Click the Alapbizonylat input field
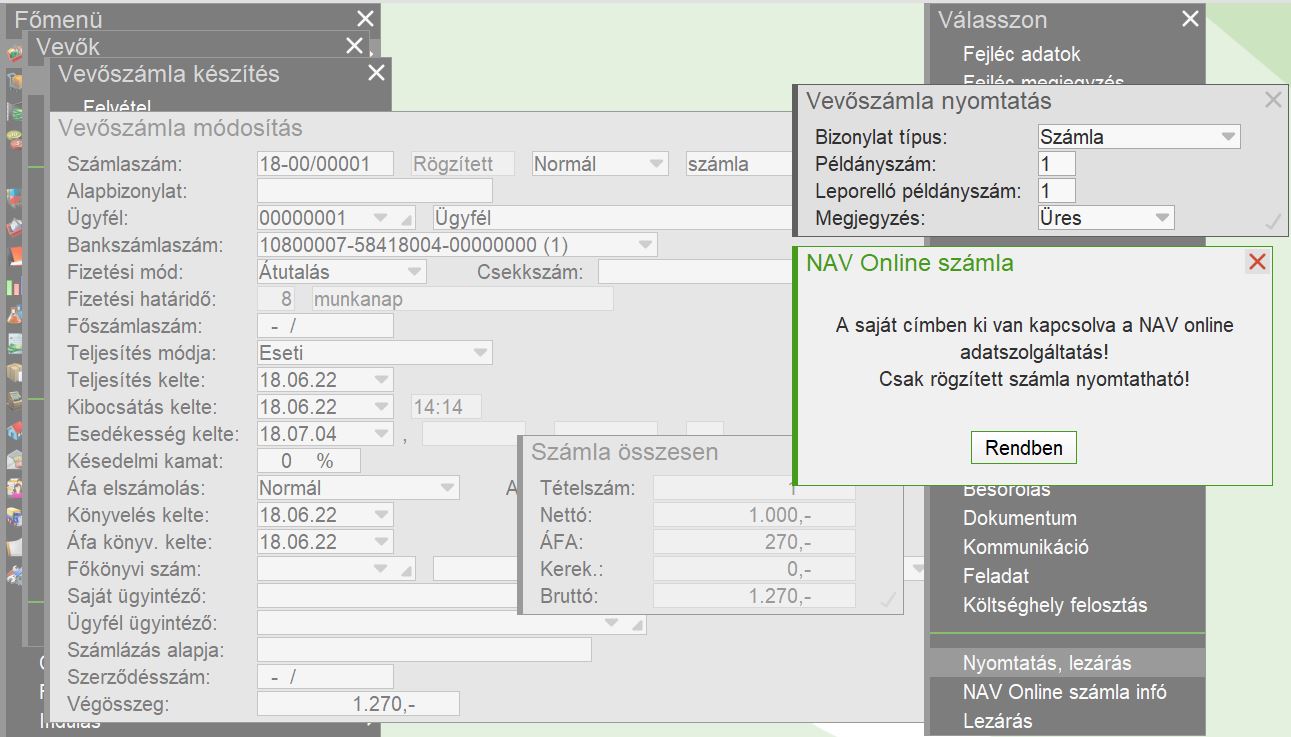The width and height of the screenshot is (1291, 737). point(375,191)
